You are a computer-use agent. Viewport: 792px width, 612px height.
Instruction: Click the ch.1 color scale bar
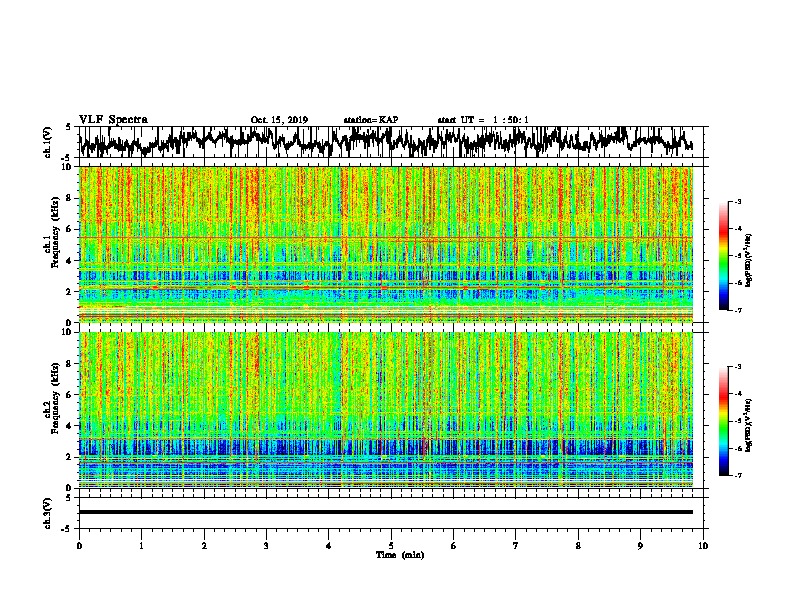(x=723, y=256)
